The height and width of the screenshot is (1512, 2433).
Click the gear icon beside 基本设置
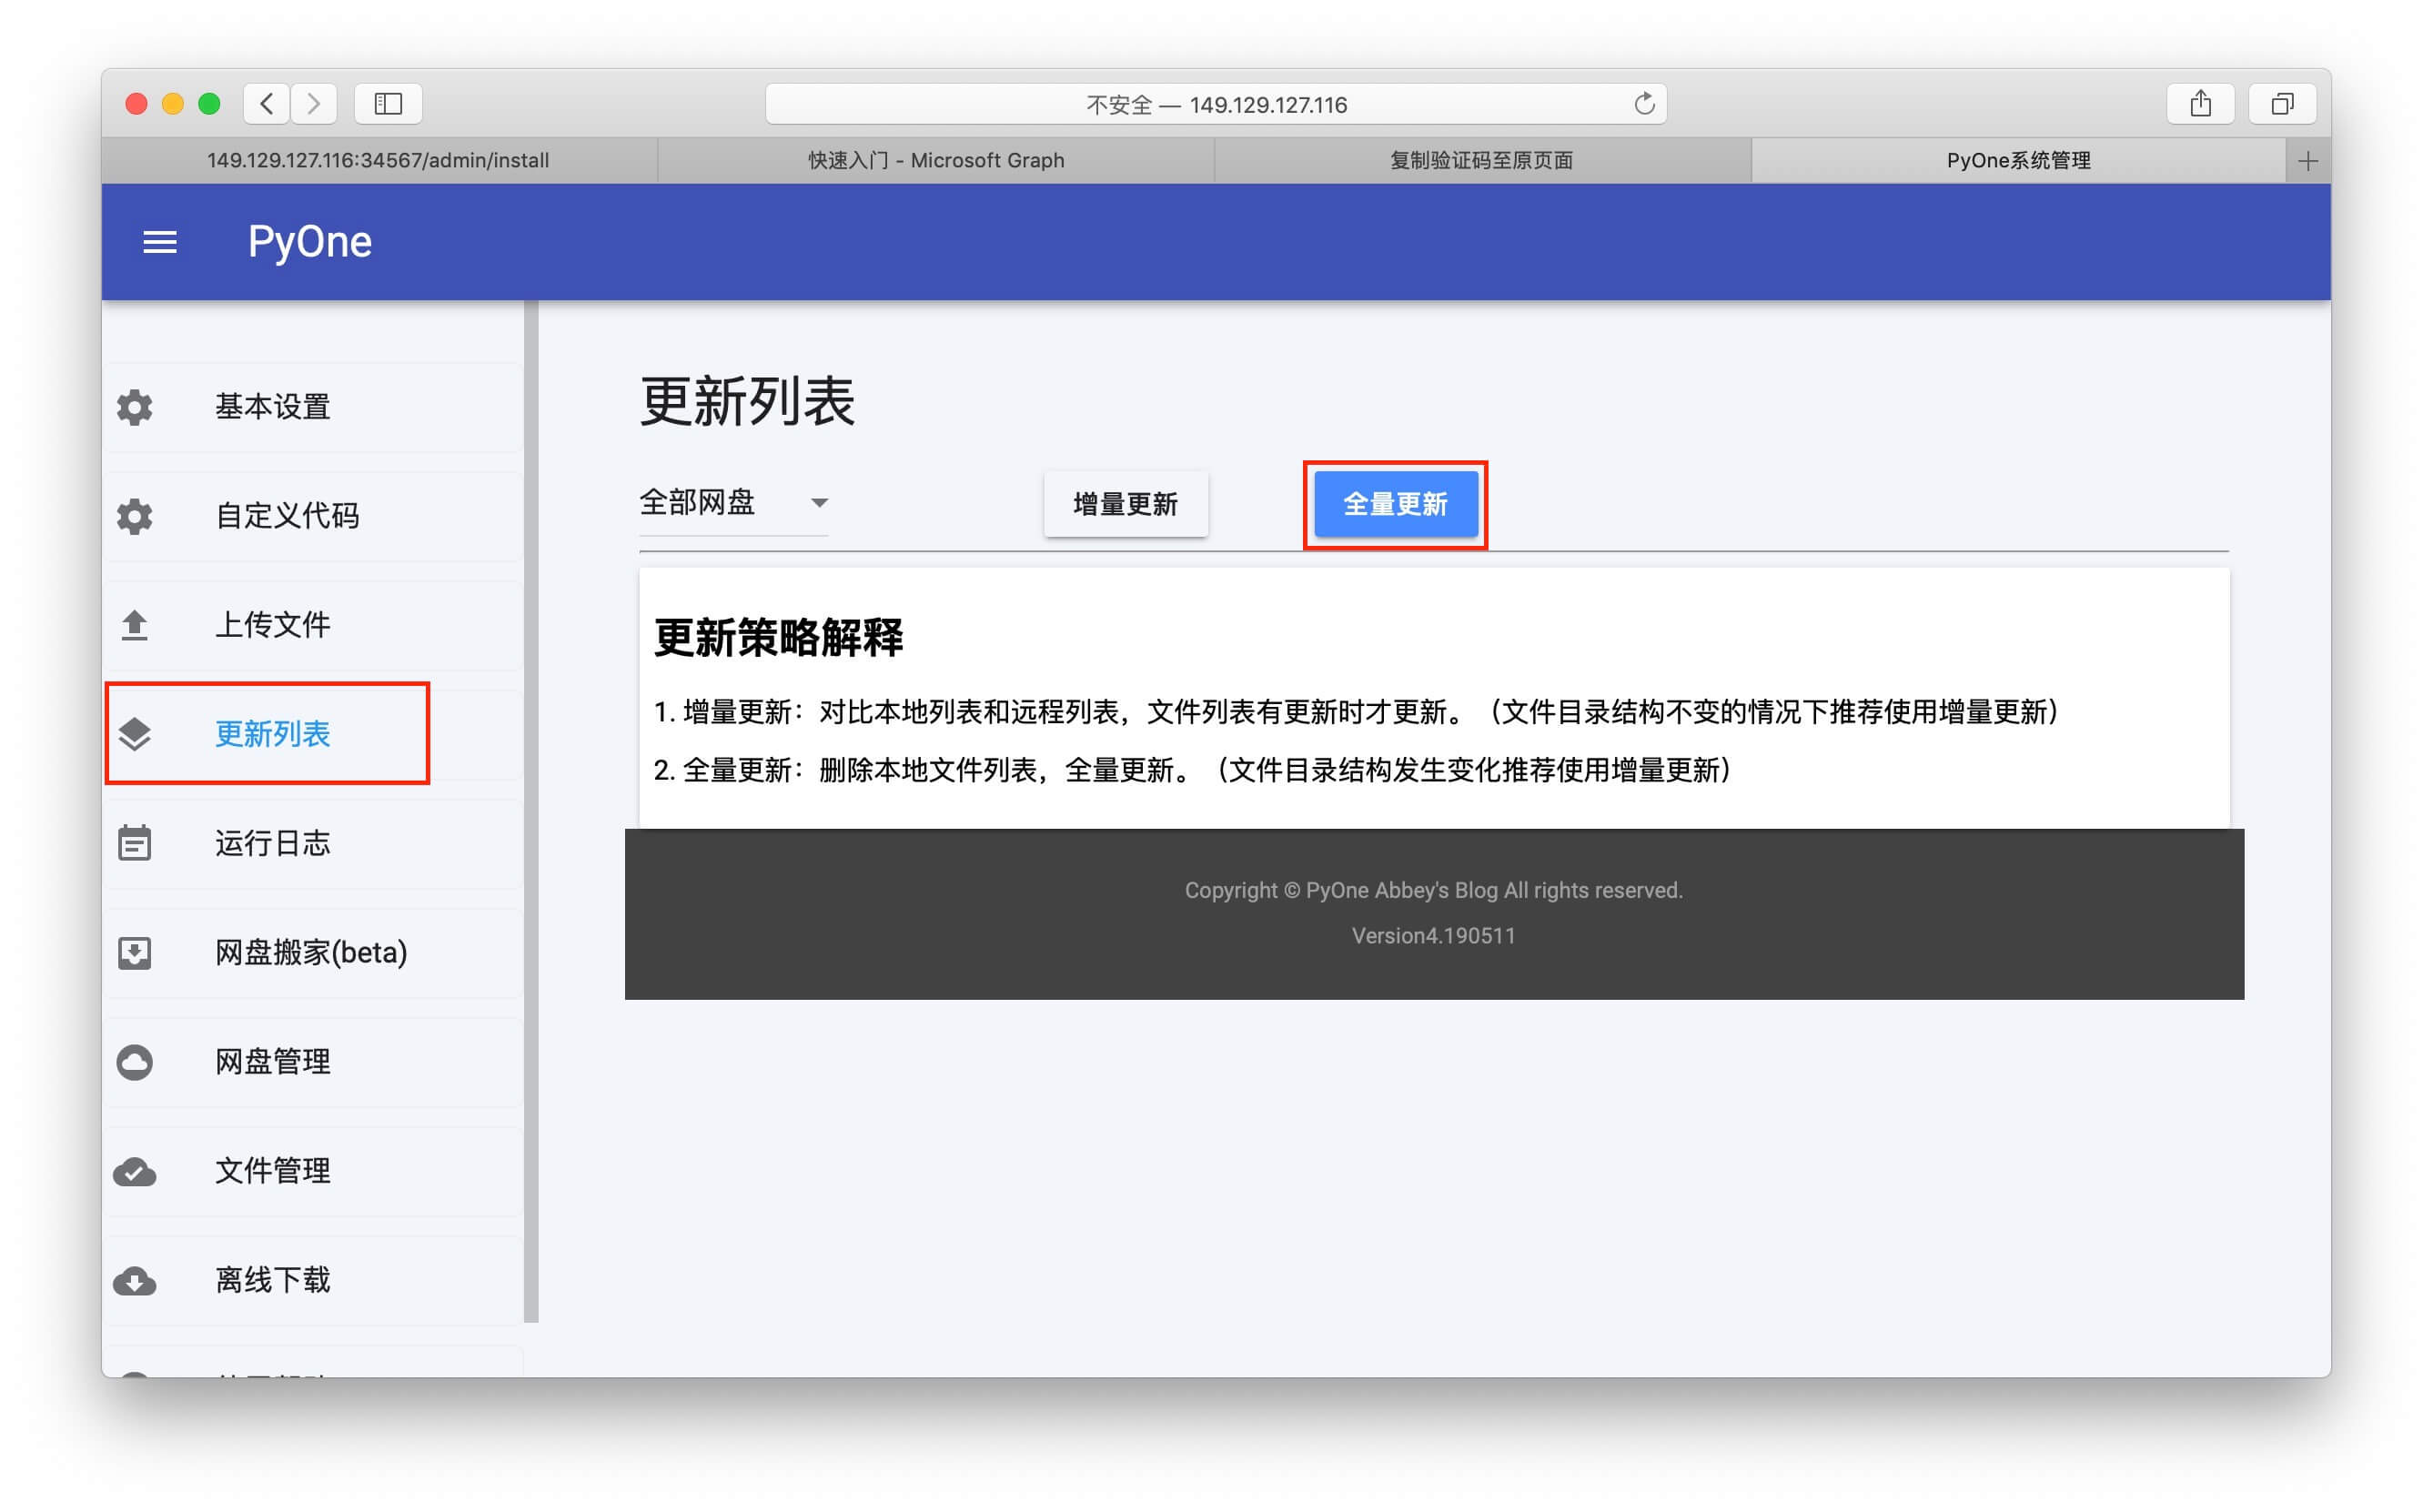point(135,407)
